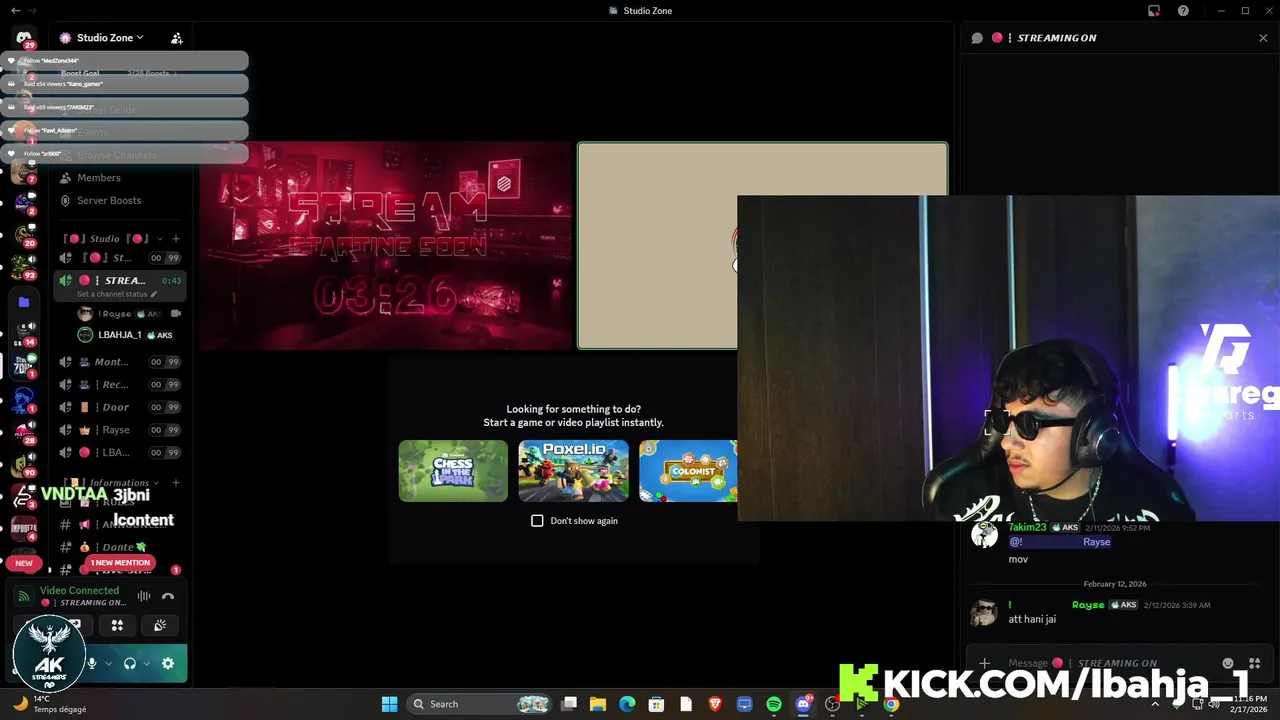Launch the Poxel.io activity card
The image size is (1280, 720).
[x=573, y=471]
